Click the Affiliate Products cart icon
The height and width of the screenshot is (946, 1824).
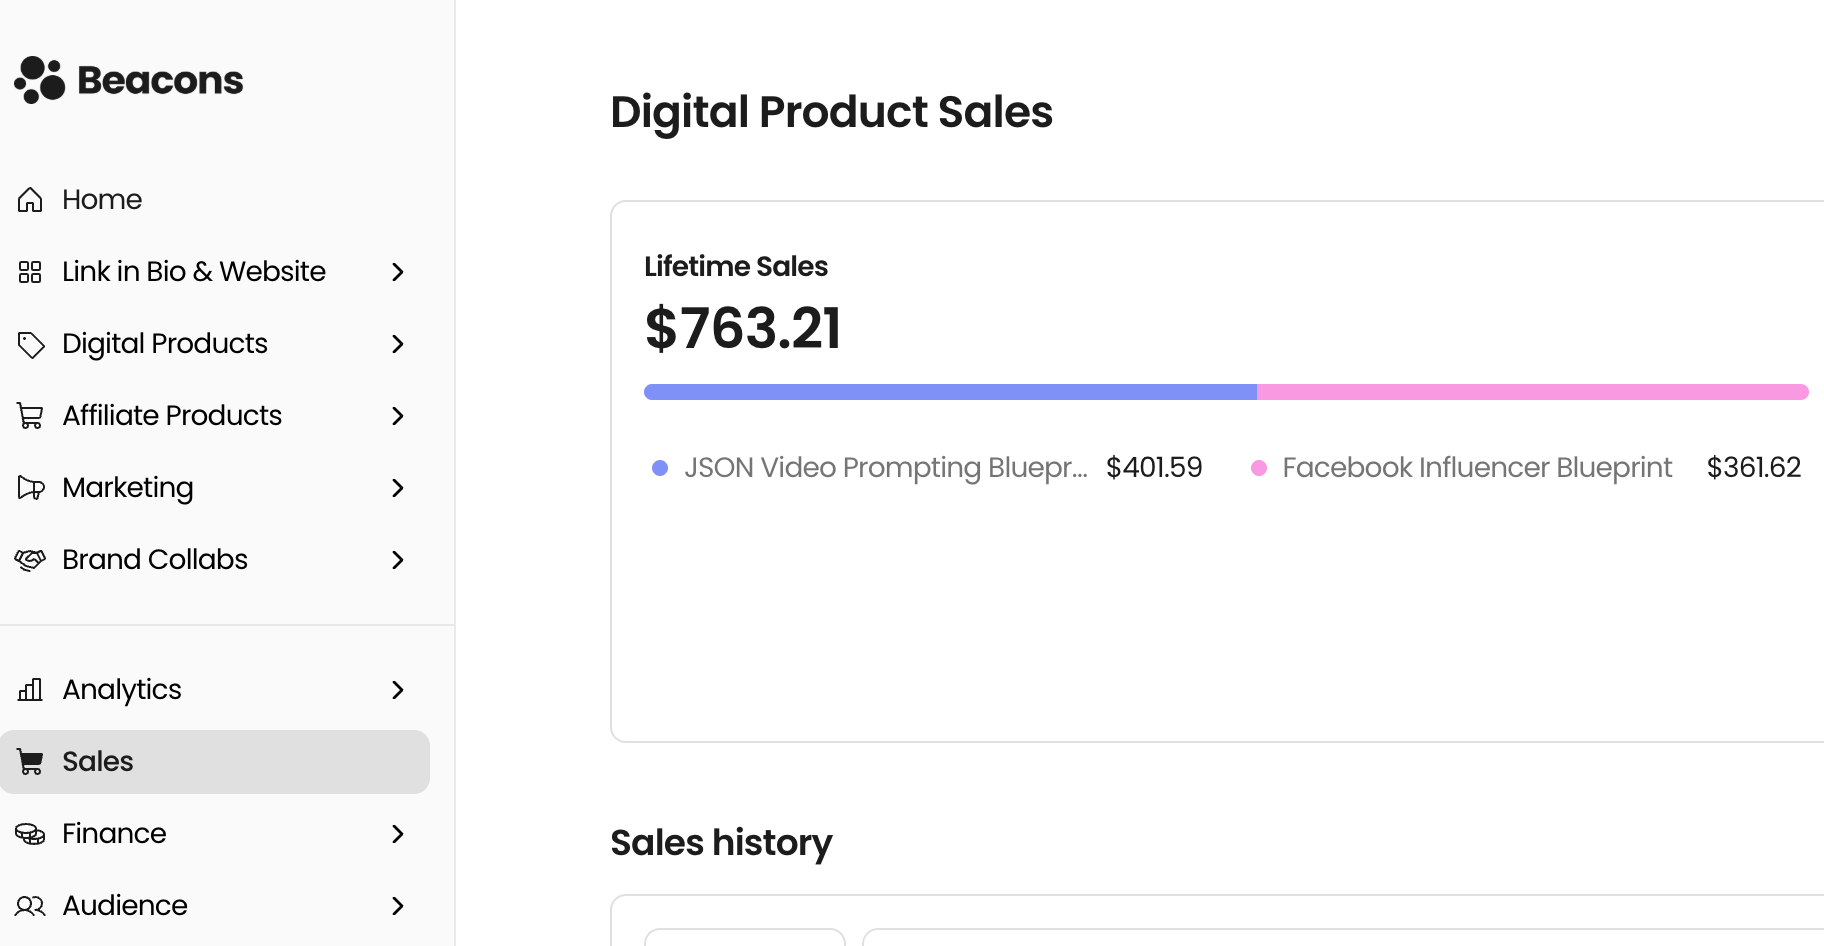pos(30,416)
